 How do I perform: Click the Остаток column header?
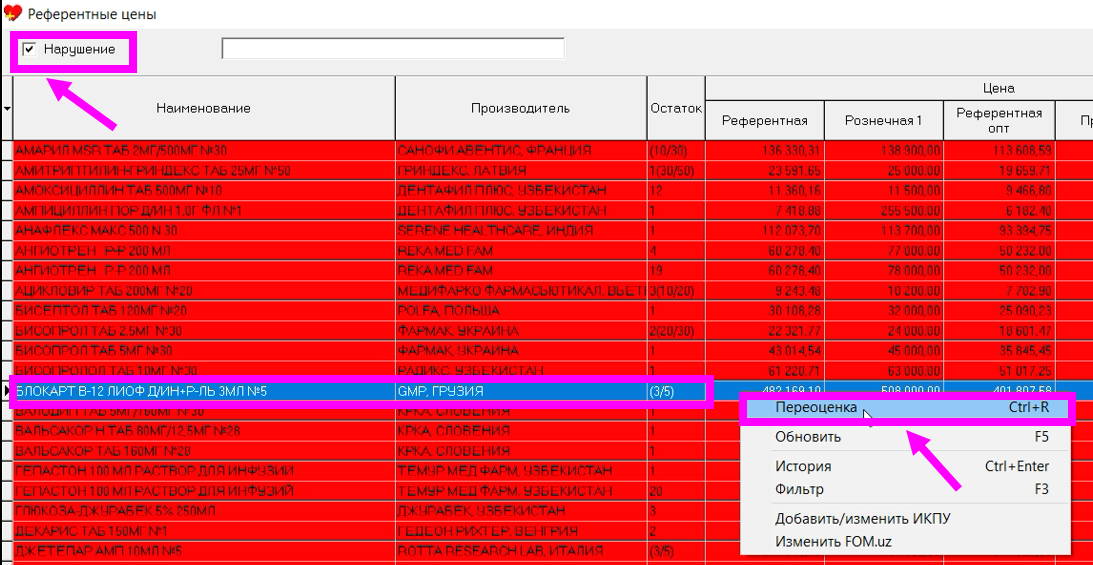pos(676,108)
